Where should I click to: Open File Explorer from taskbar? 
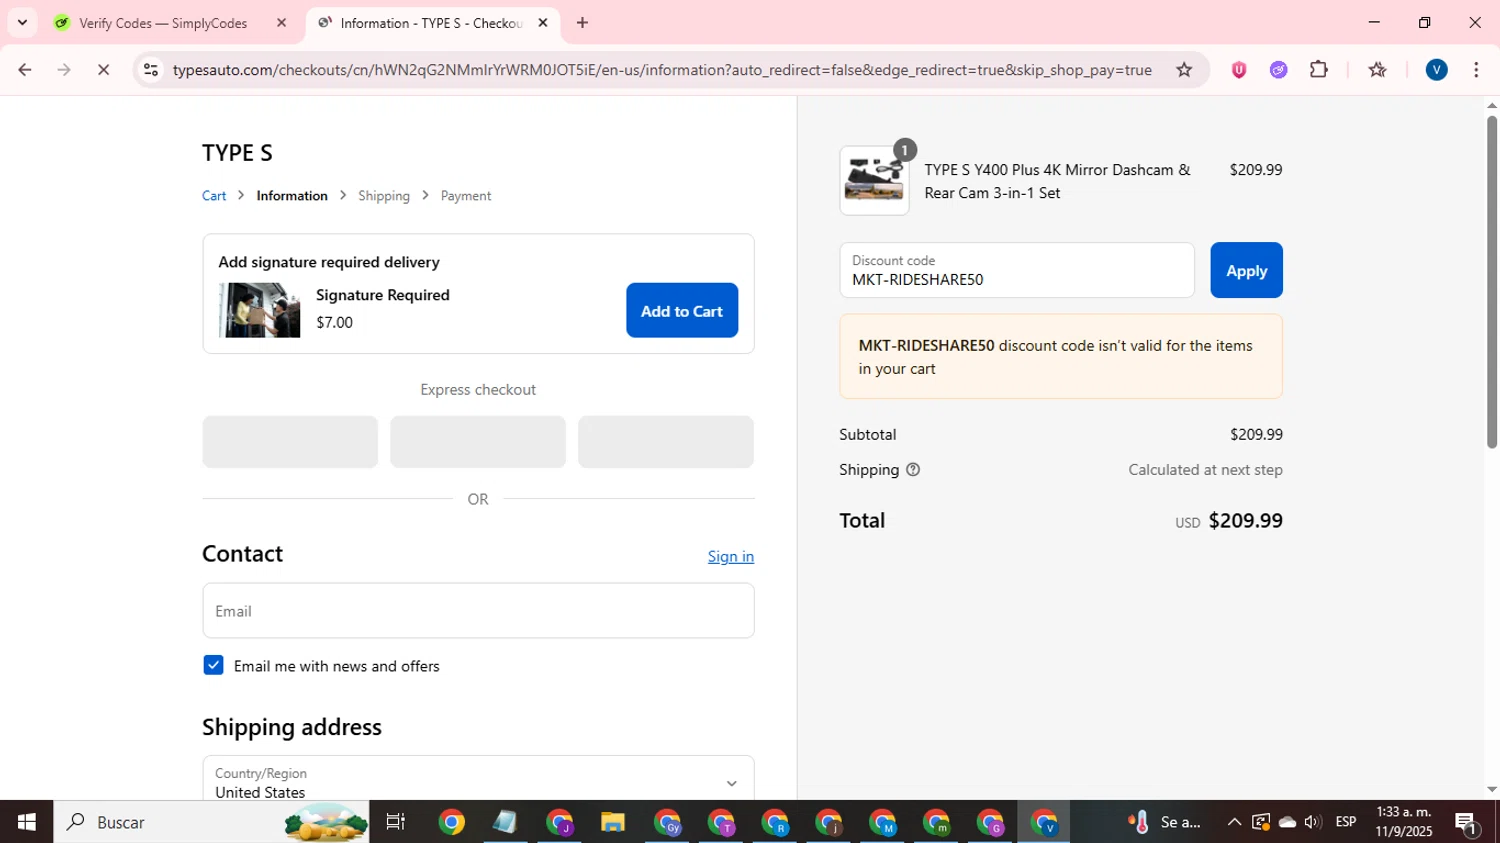[612, 822]
